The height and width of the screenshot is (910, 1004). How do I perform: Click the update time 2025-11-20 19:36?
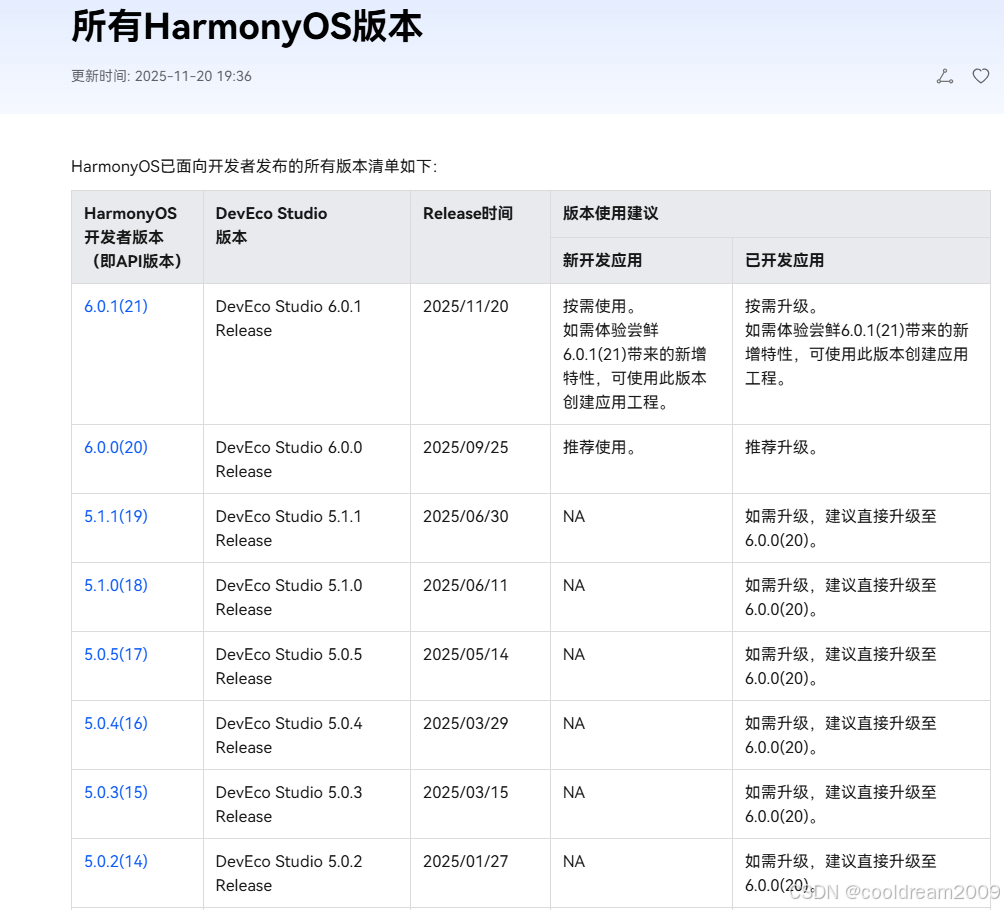coord(193,76)
